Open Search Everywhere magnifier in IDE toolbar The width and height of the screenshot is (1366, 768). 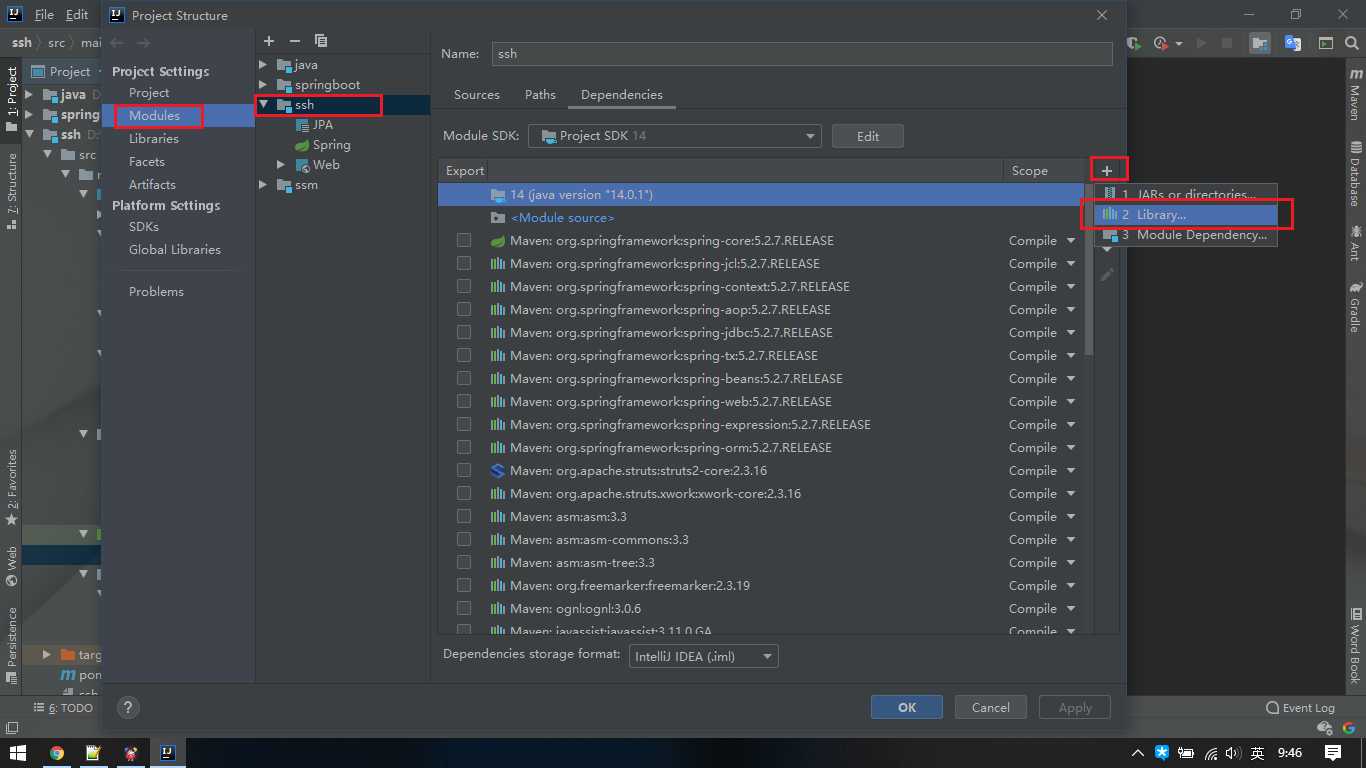coord(1353,43)
